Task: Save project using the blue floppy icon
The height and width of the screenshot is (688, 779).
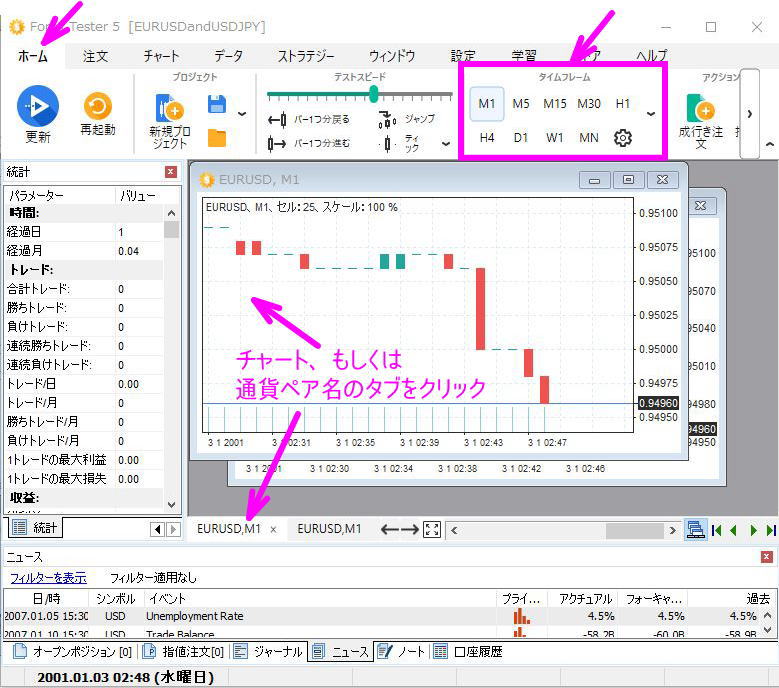Action: (x=217, y=104)
